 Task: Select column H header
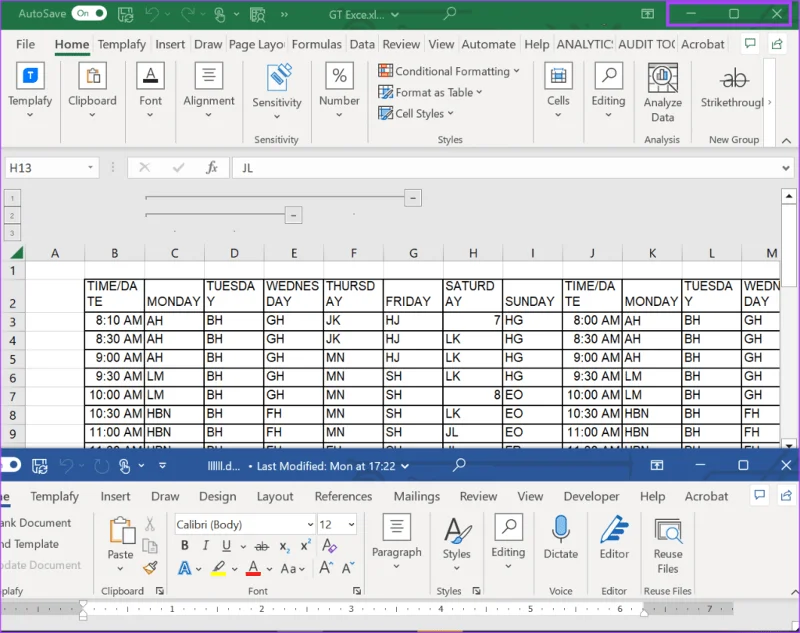[473, 253]
